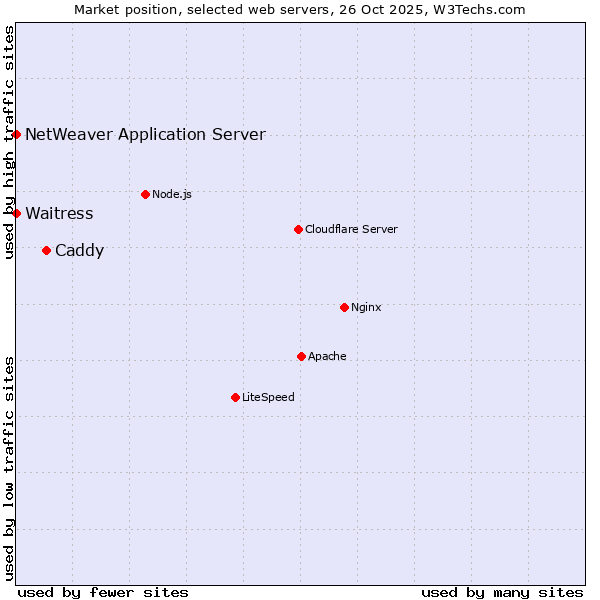Click the red dot beside Caddy
The image size is (600, 600).
[46, 250]
